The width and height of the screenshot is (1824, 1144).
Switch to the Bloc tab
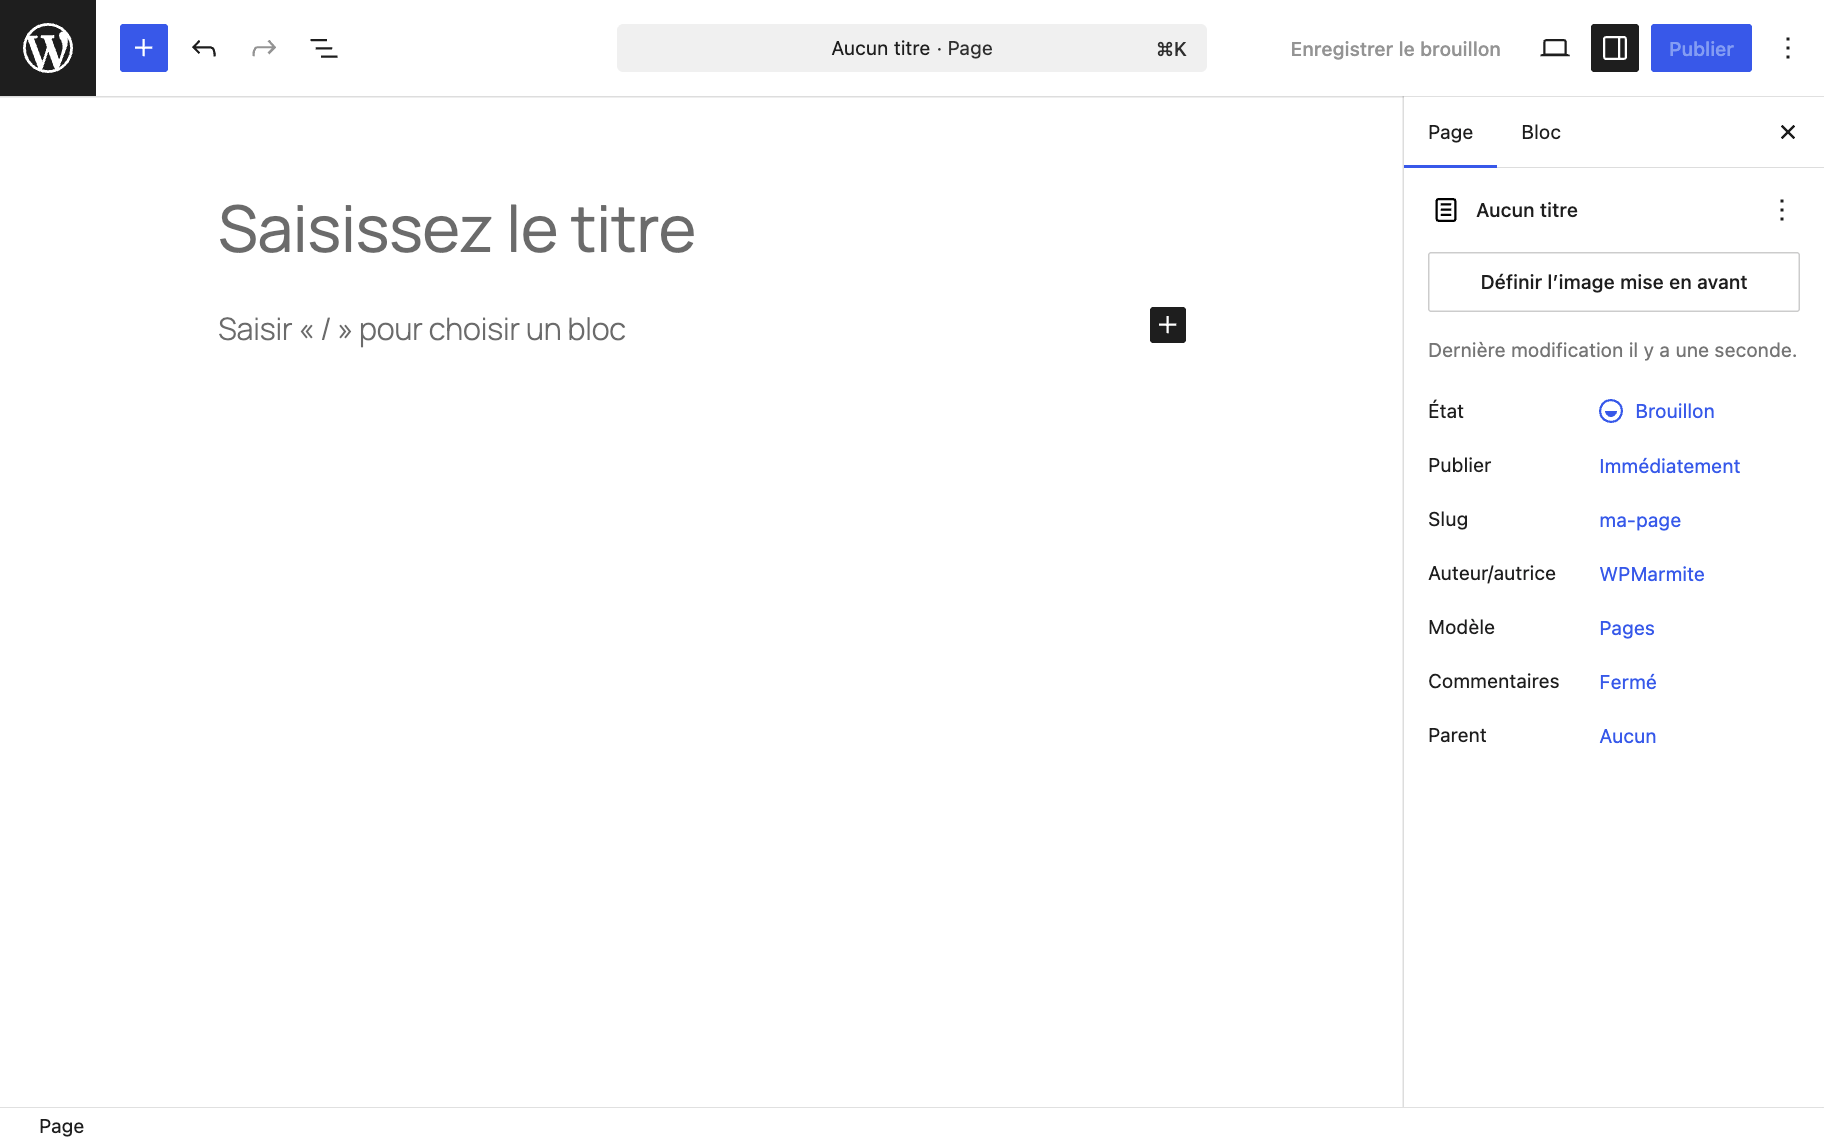coord(1541,132)
